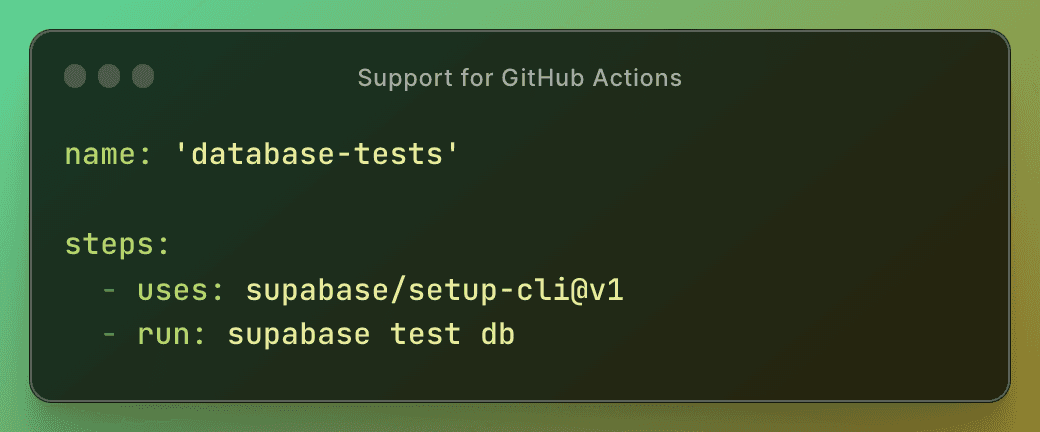The width and height of the screenshot is (1040, 432).
Task: Click the leftmost window control dot
Action: click(75, 76)
